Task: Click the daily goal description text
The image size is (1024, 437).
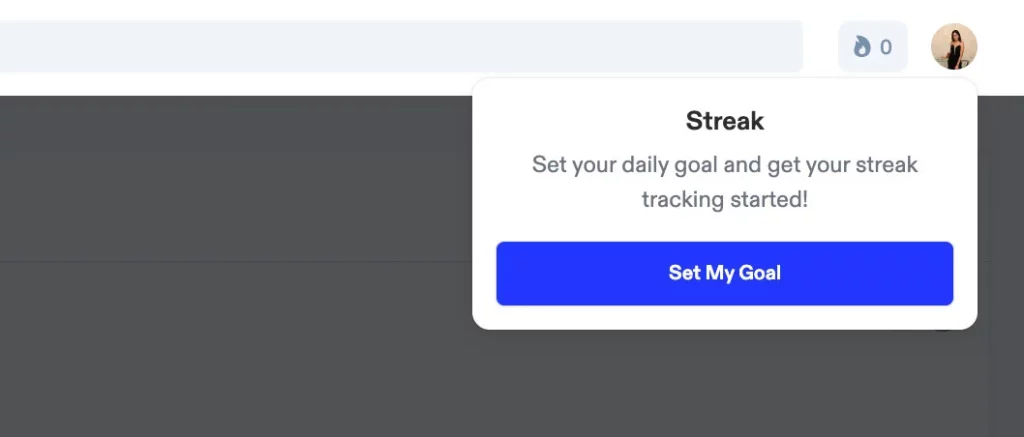Action: (x=724, y=181)
